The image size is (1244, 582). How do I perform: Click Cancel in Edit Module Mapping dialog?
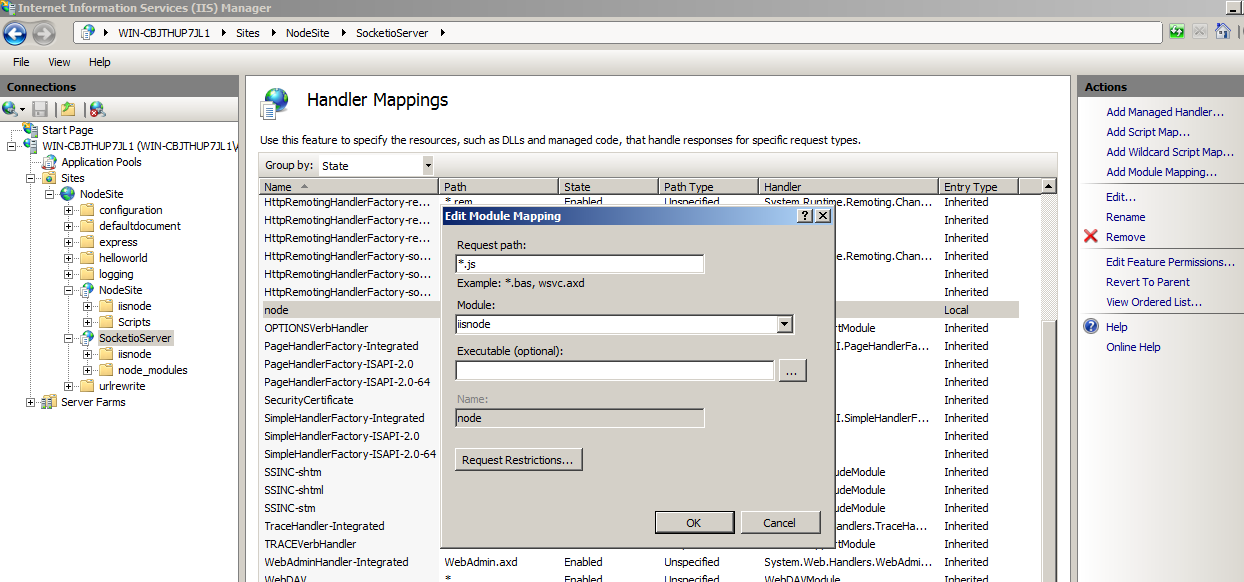coord(780,522)
